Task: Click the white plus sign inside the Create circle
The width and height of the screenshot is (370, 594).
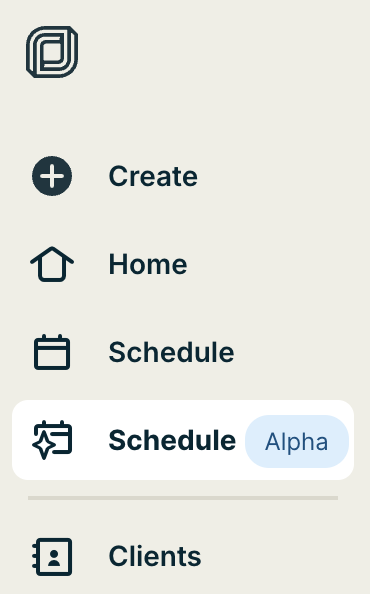Action: [52, 176]
